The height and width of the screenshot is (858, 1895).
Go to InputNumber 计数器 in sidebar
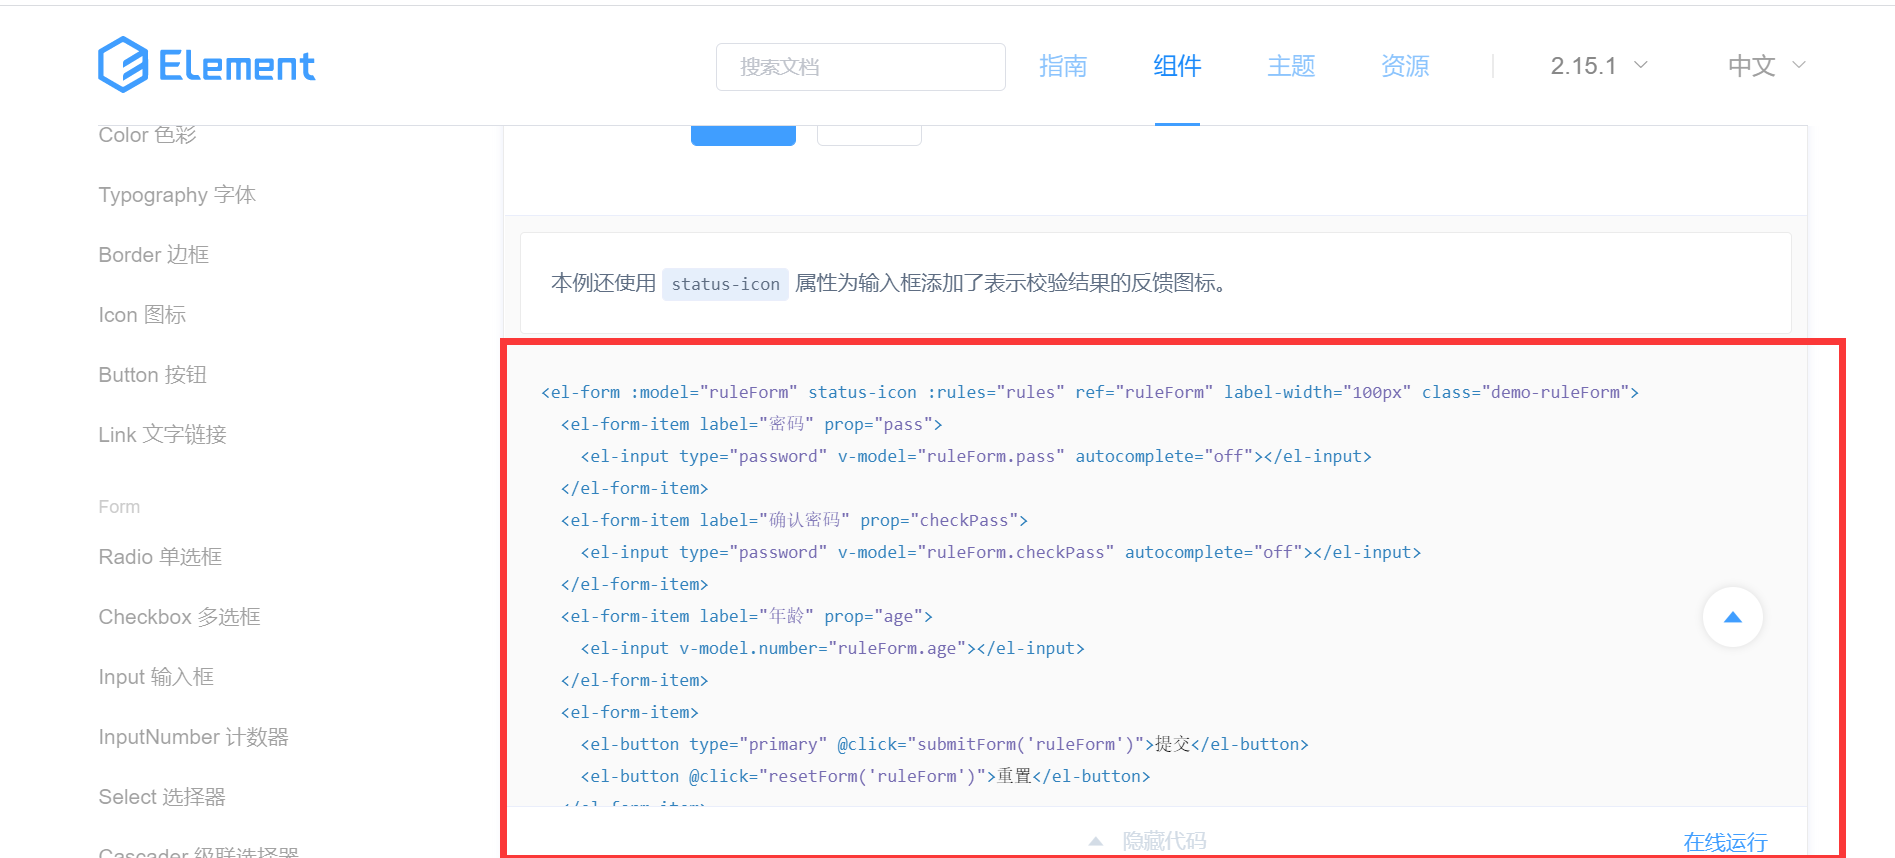(x=193, y=737)
